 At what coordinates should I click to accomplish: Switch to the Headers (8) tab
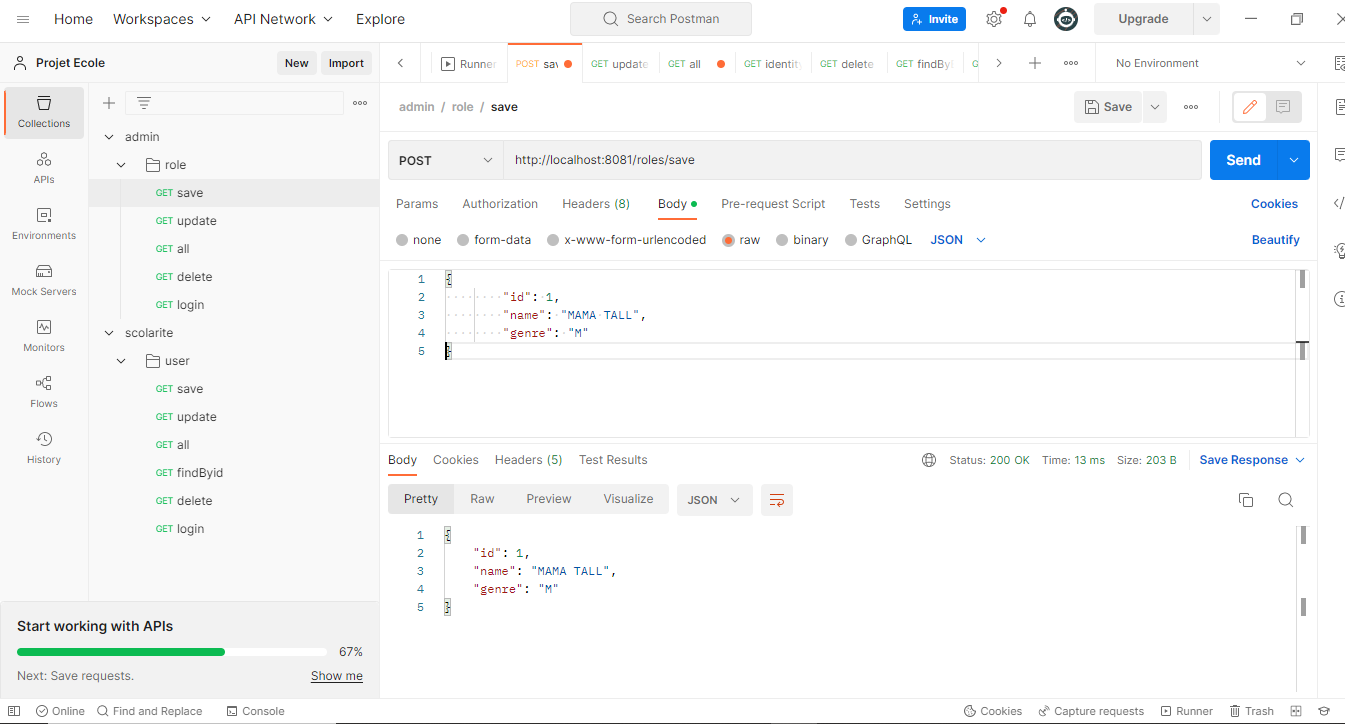point(596,203)
